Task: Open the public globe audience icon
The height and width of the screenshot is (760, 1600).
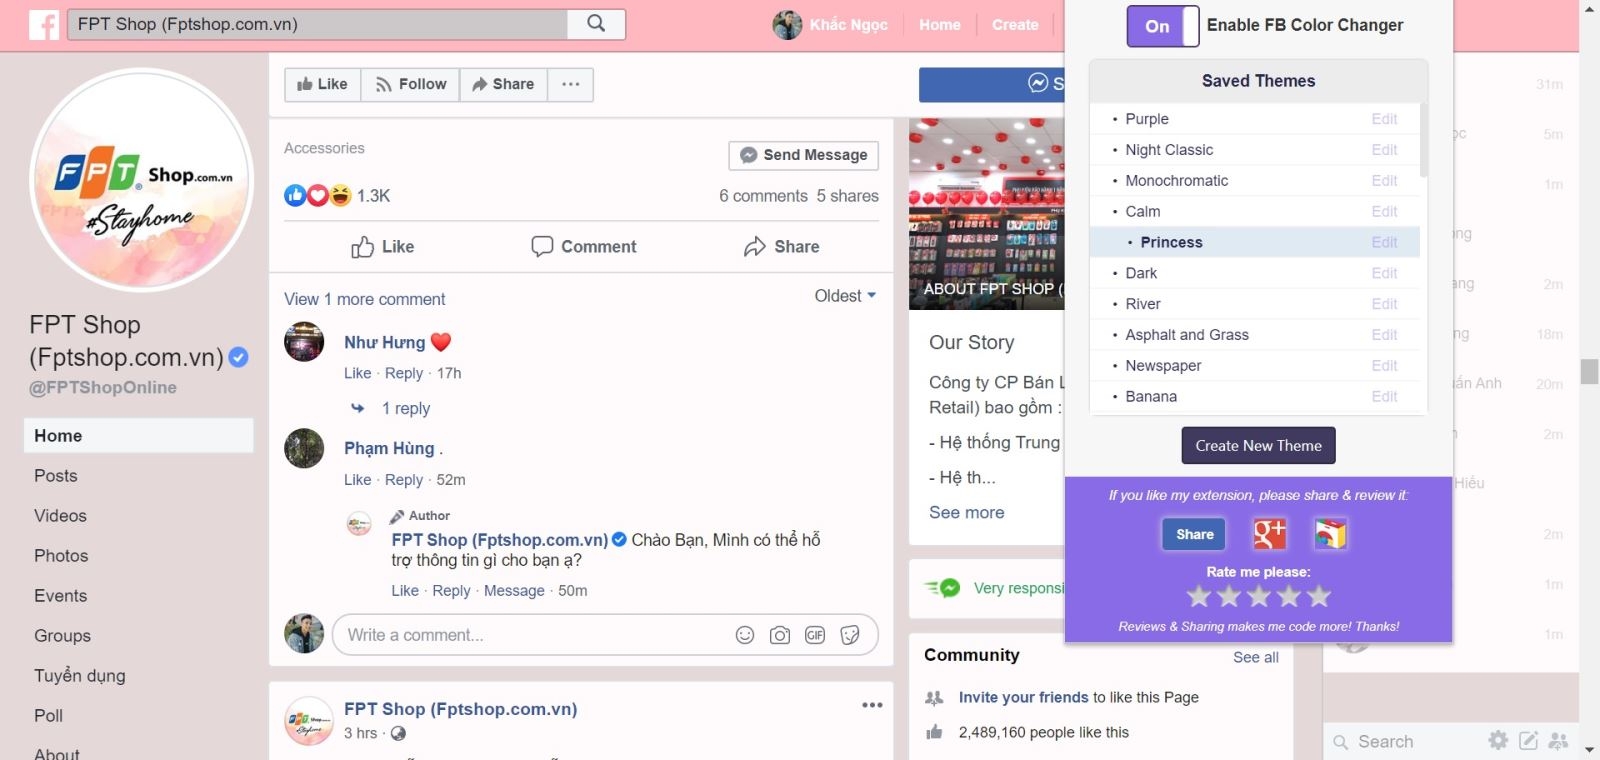Action: coord(398,733)
